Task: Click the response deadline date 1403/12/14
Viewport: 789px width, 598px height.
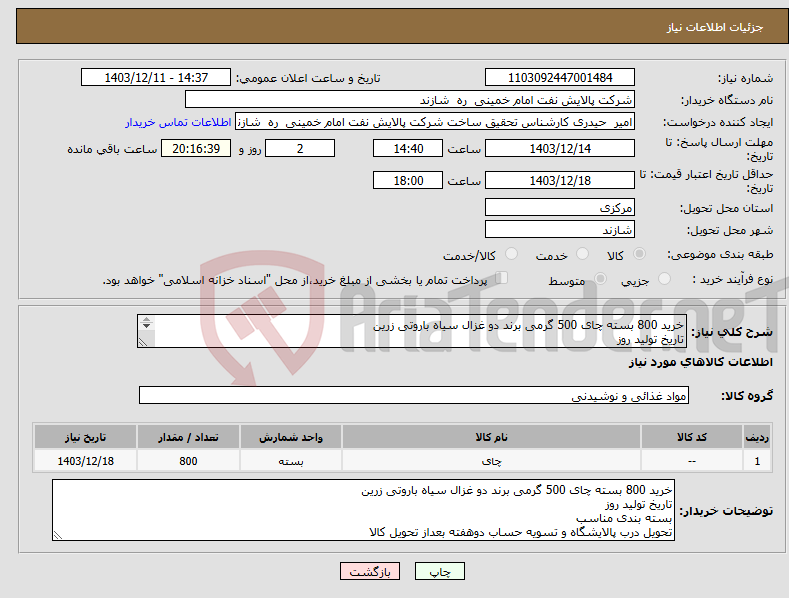Action: click(560, 148)
